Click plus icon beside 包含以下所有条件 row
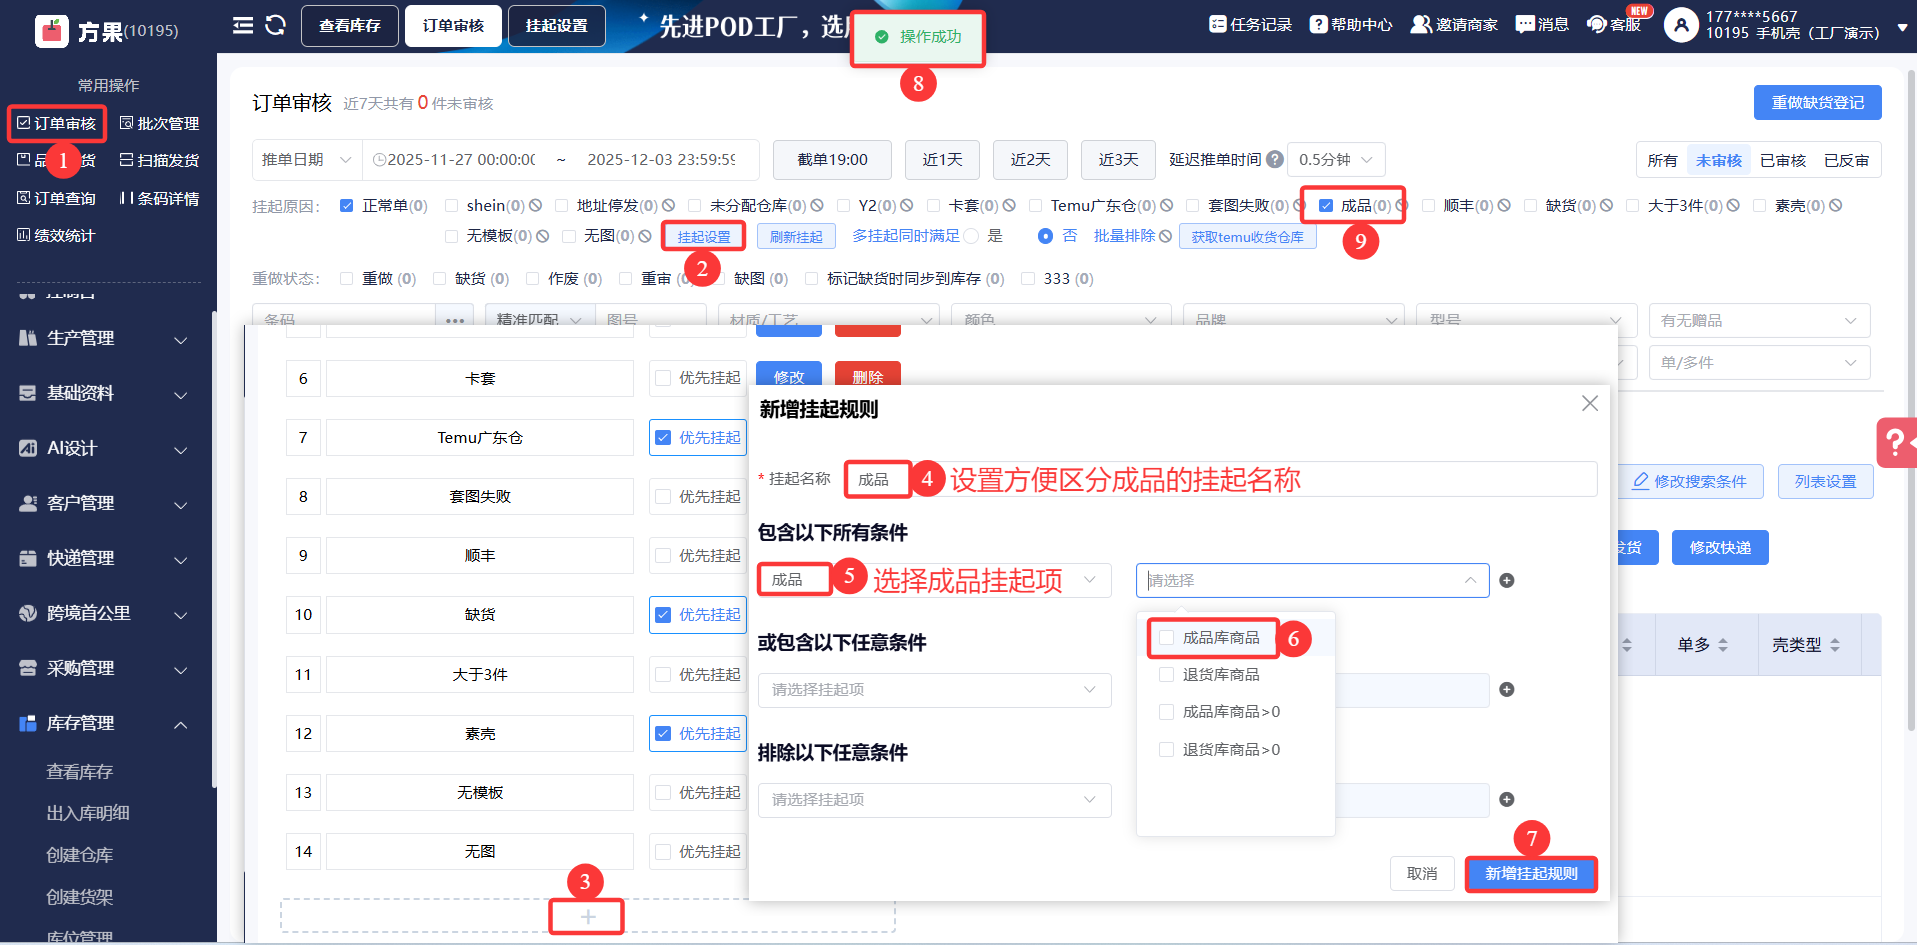Image resolution: width=1917 pixels, height=945 pixels. [1506, 581]
